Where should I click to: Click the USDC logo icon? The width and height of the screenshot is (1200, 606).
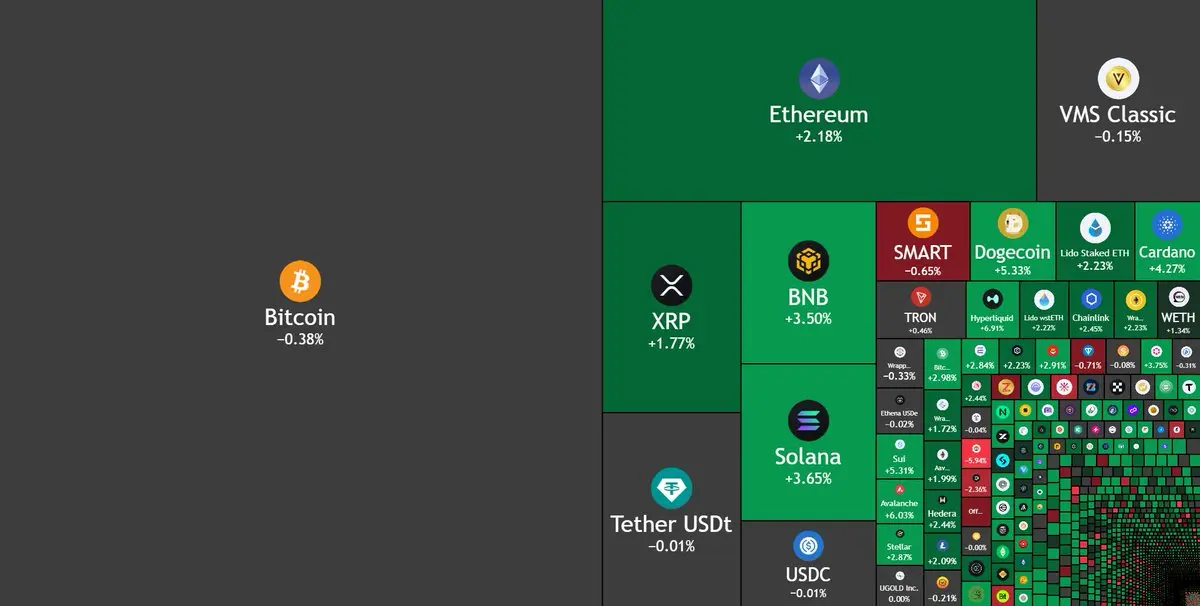808,546
